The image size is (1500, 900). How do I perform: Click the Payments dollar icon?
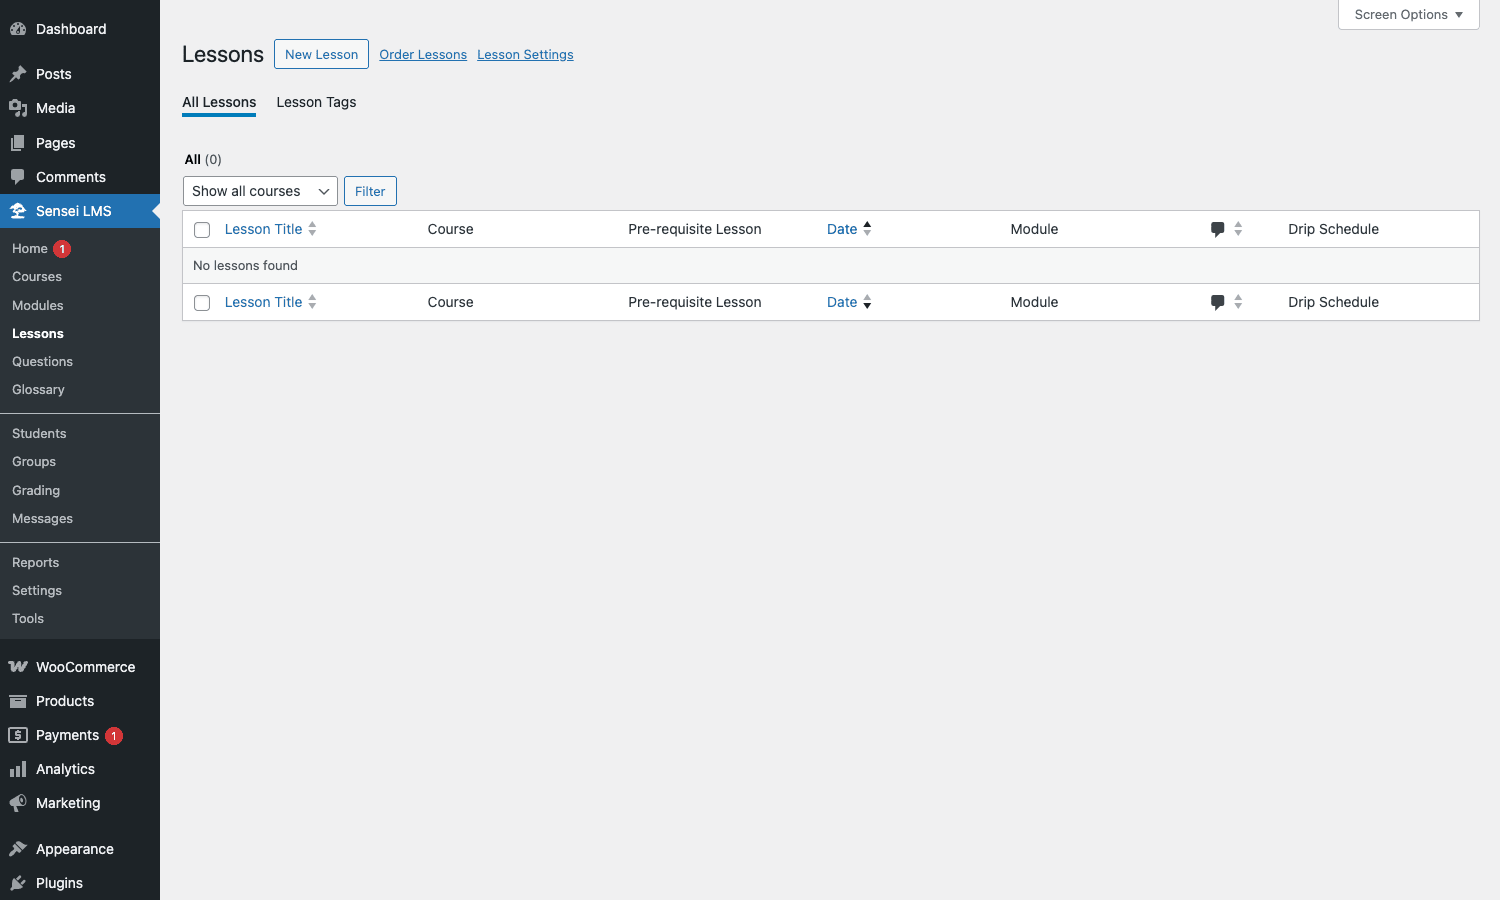pyautogui.click(x=18, y=735)
